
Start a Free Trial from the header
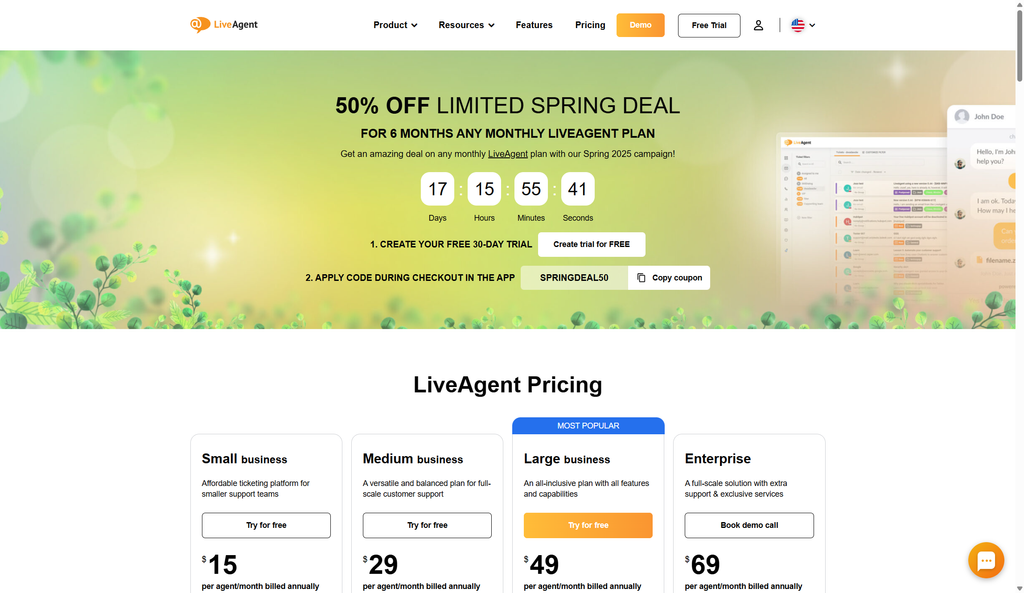tap(708, 24)
